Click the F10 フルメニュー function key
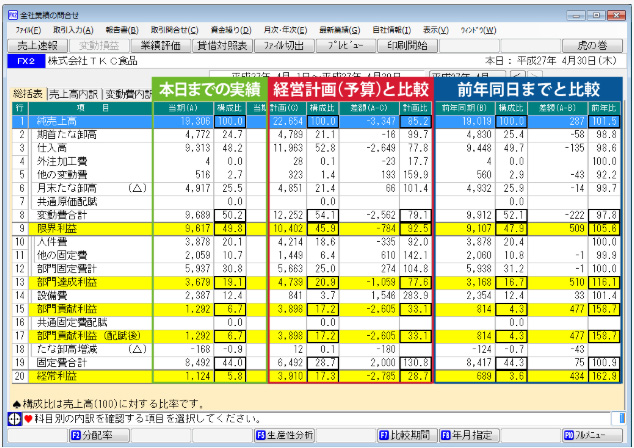Screen dimensions: 634x448 593,435
